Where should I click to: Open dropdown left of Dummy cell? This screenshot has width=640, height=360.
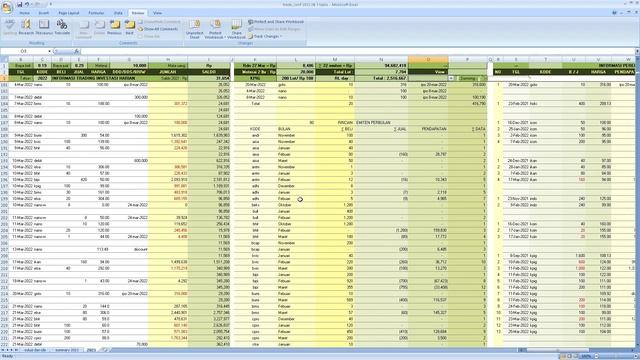(x=451, y=78)
